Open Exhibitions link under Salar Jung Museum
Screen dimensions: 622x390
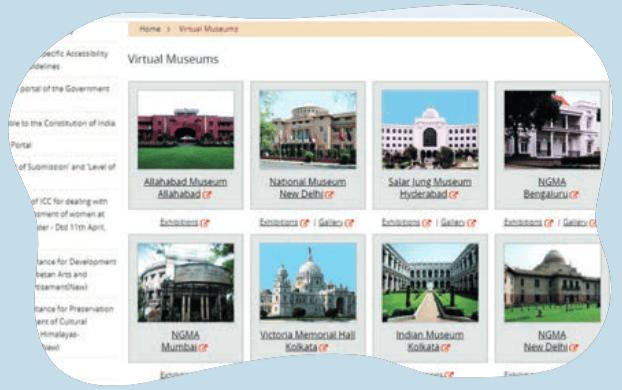point(401,223)
